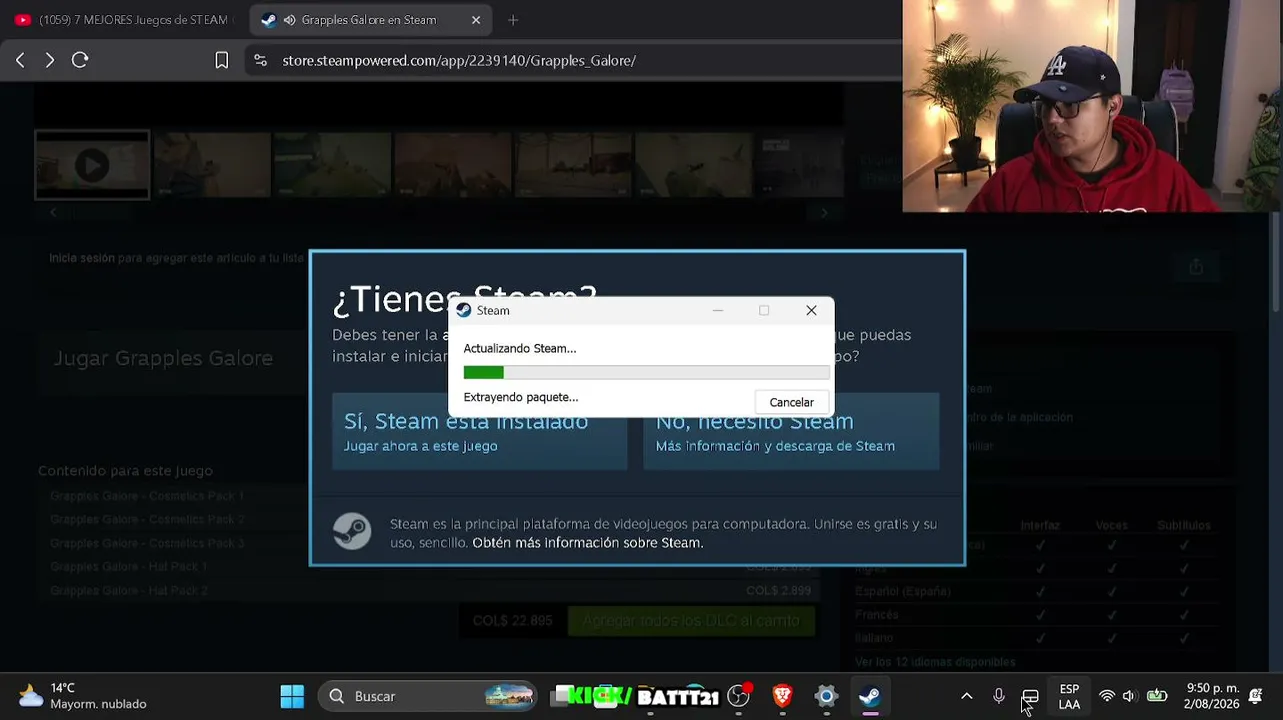
Task: Click "Grapples Galore - Cosmetics Pack 2" DLC
Action: point(147,520)
